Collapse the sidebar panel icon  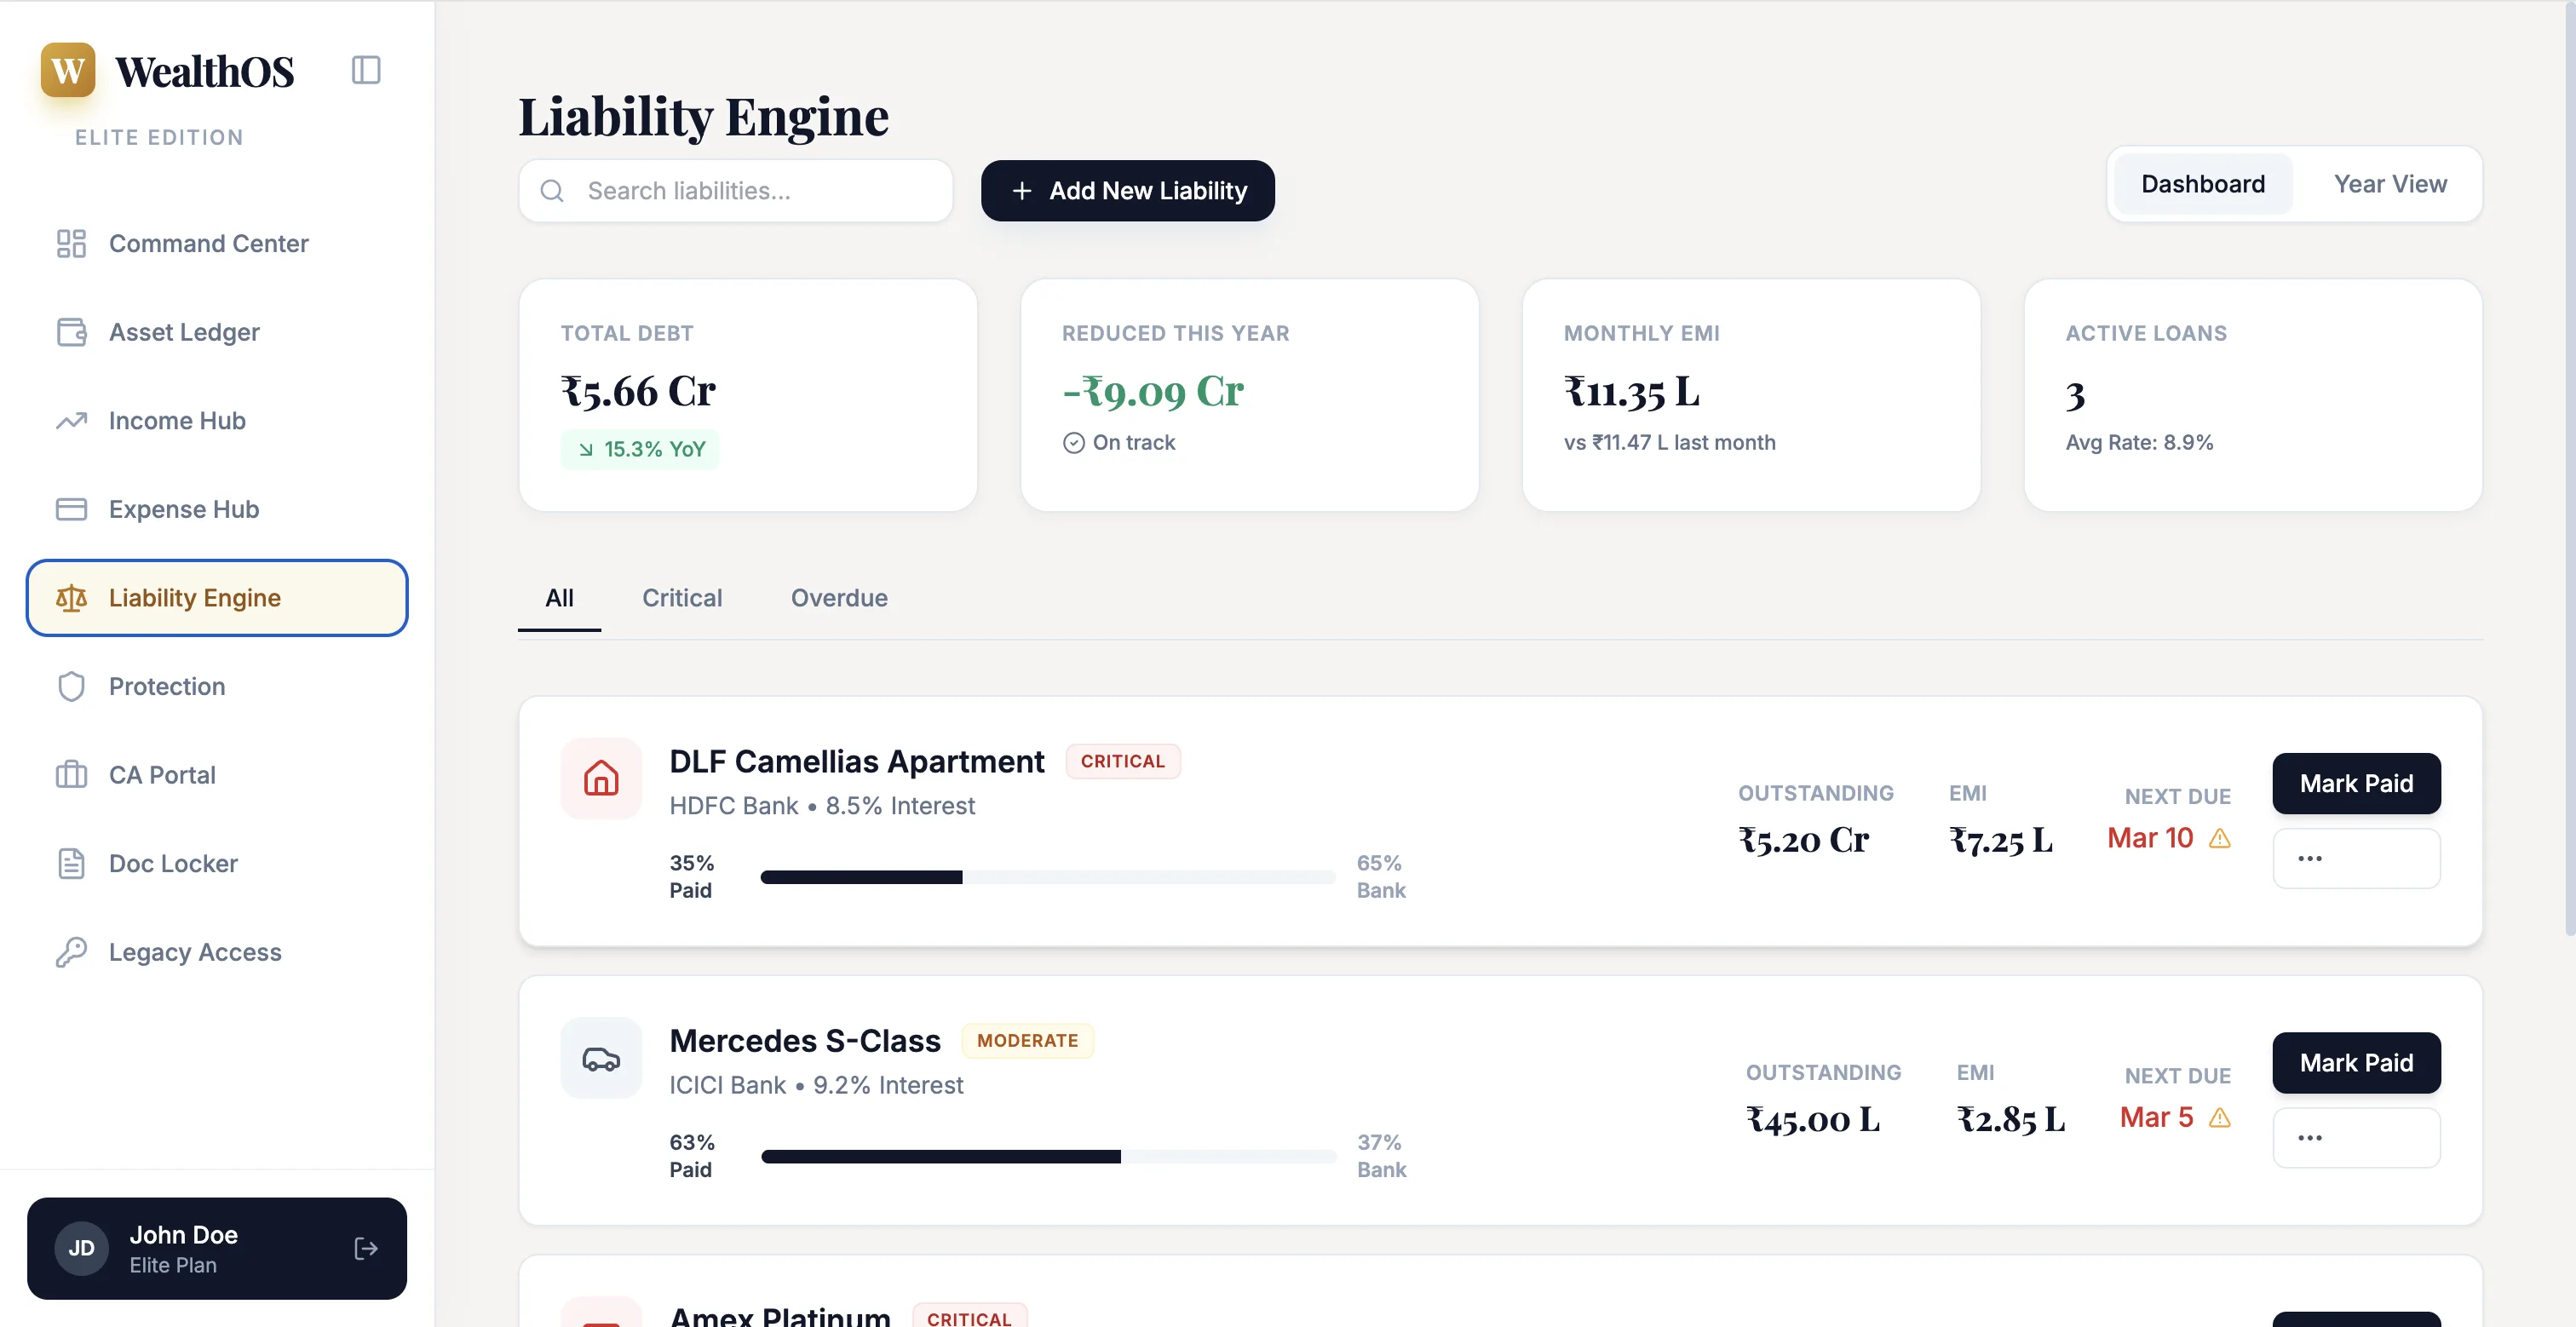click(366, 70)
